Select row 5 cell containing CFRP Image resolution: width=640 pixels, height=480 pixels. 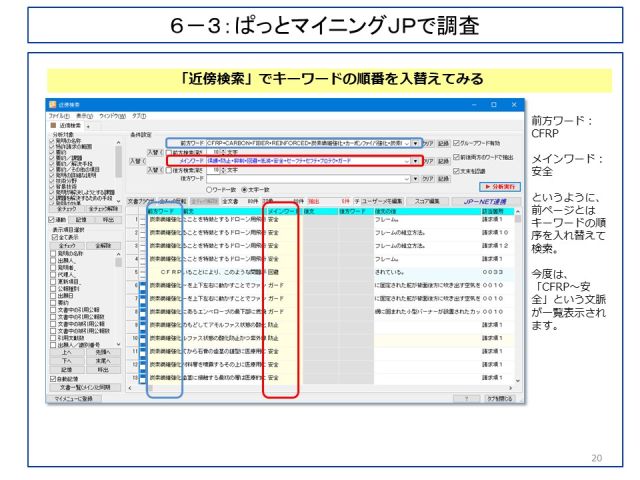coord(164,272)
